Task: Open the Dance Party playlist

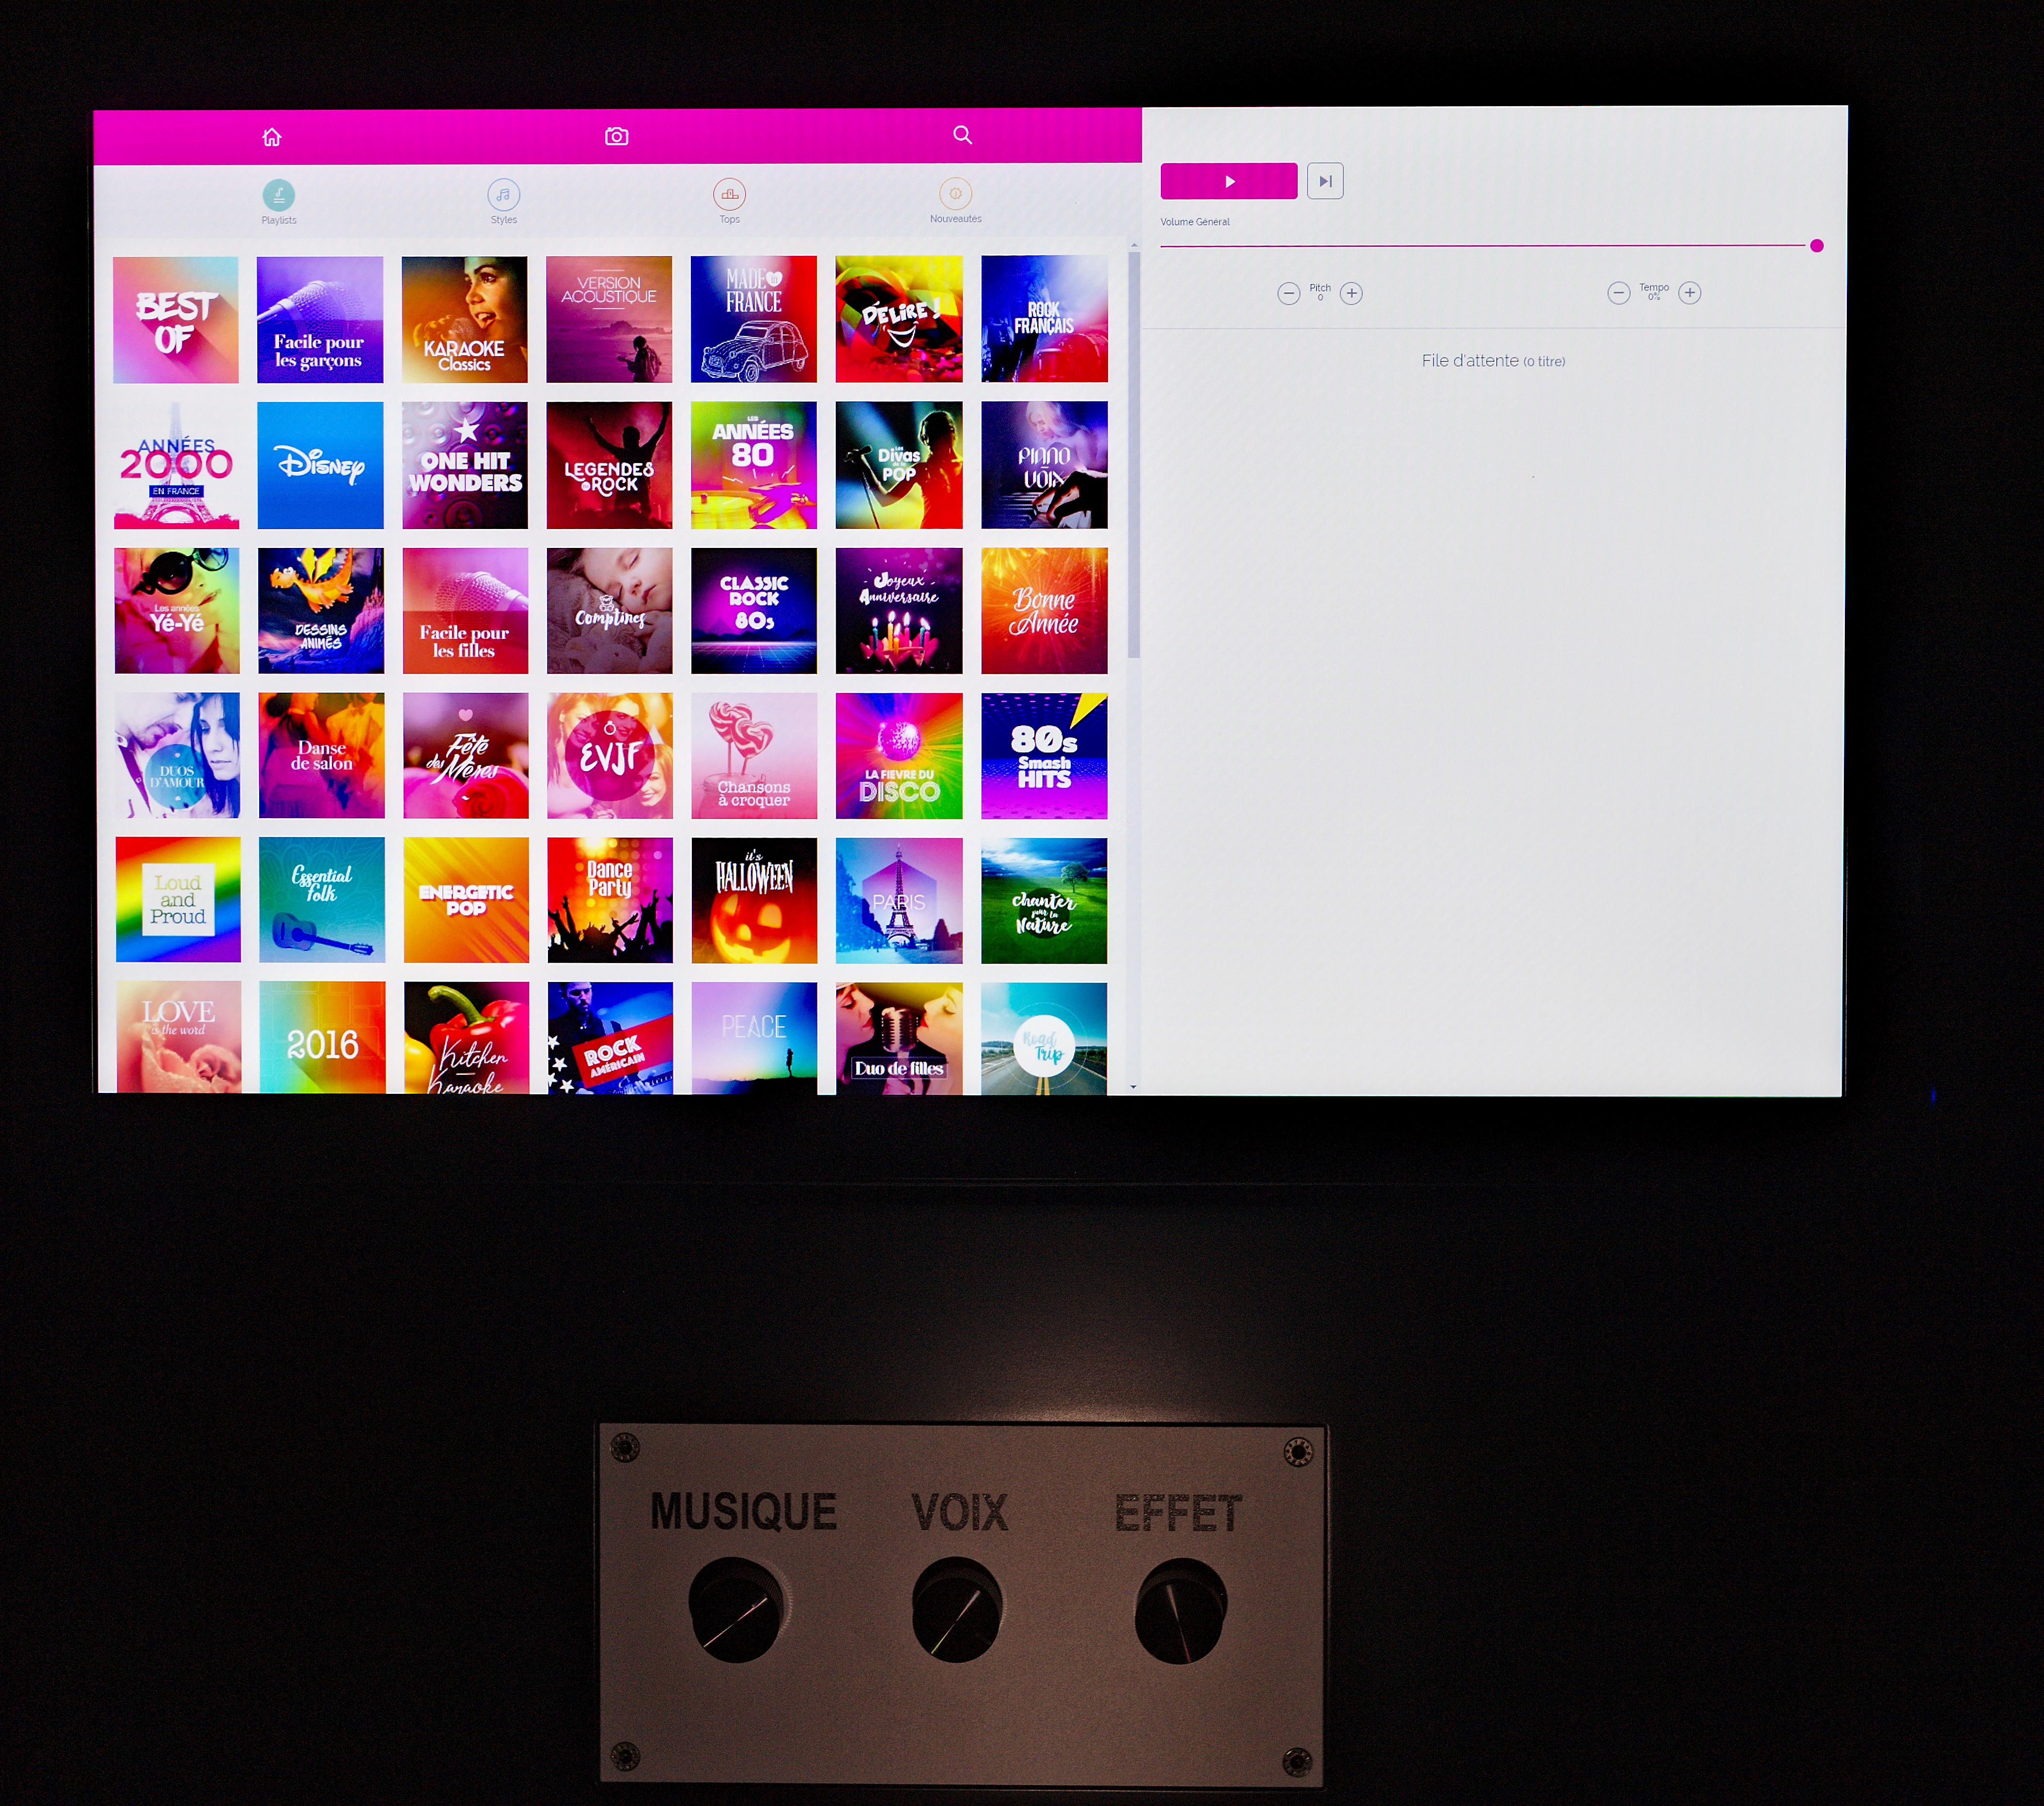Action: click(610, 900)
